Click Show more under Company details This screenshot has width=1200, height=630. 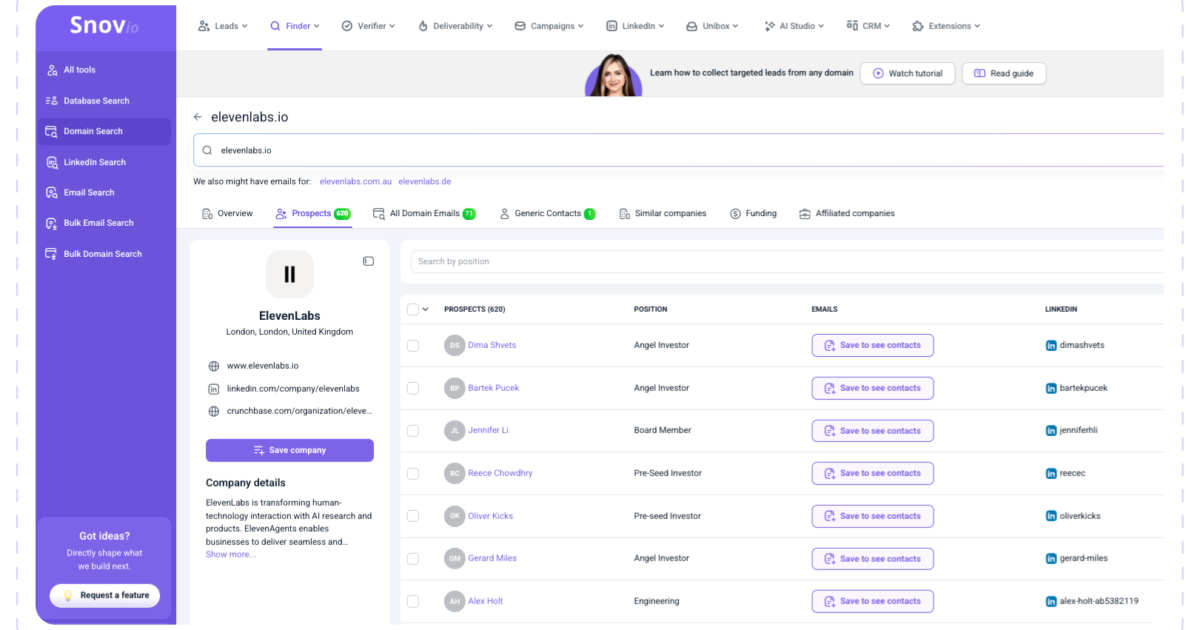[x=230, y=554]
